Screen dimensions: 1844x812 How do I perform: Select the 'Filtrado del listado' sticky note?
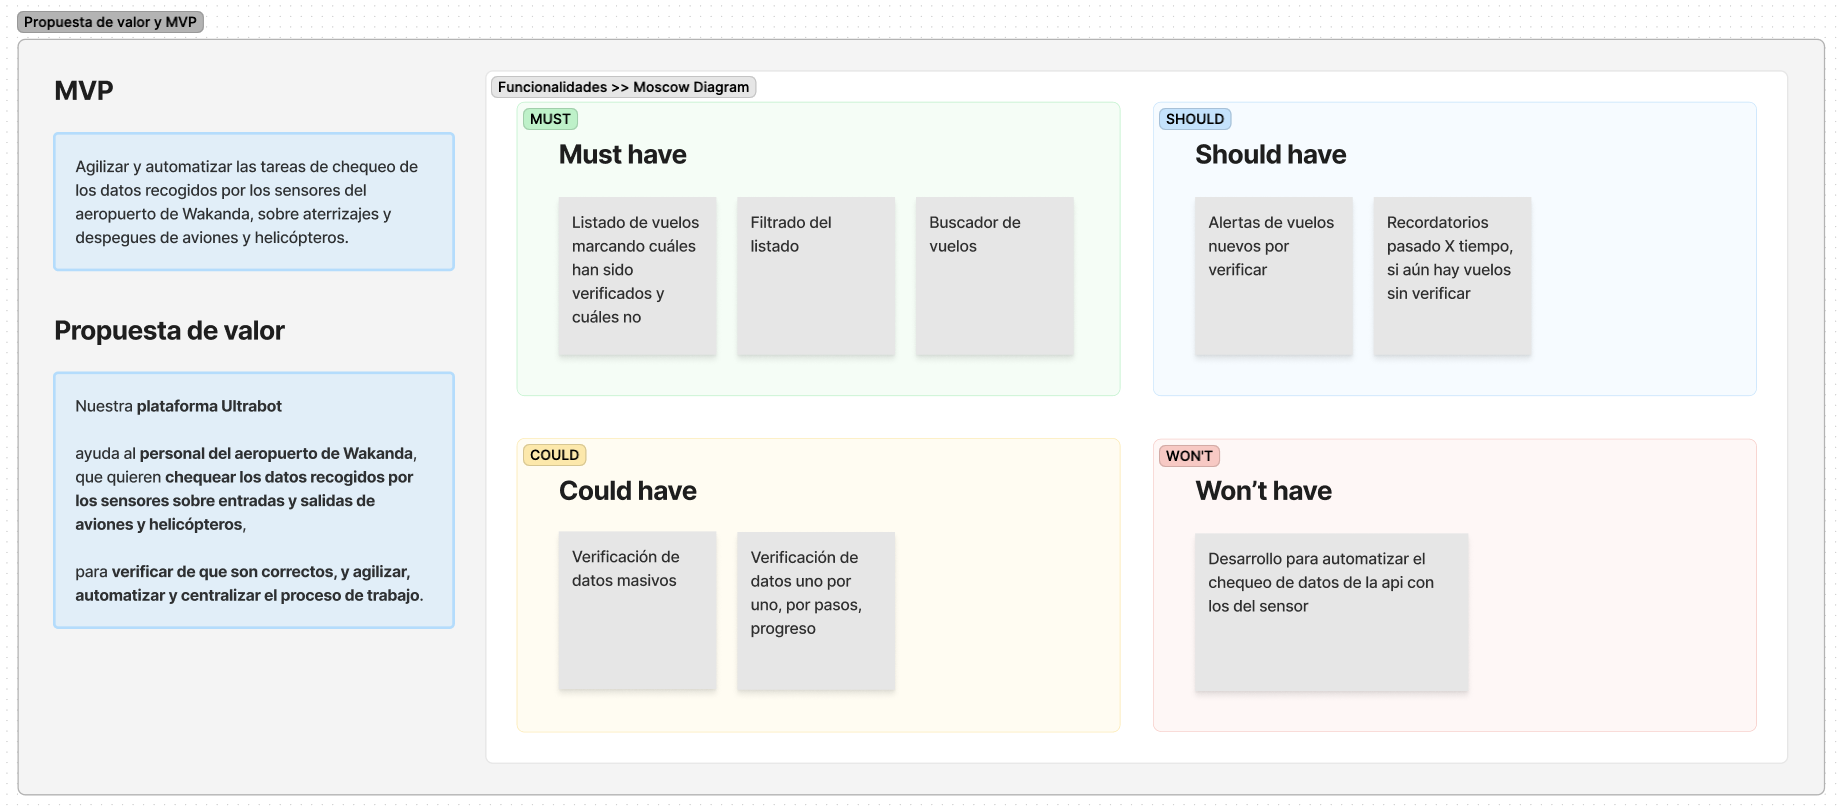(816, 276)
